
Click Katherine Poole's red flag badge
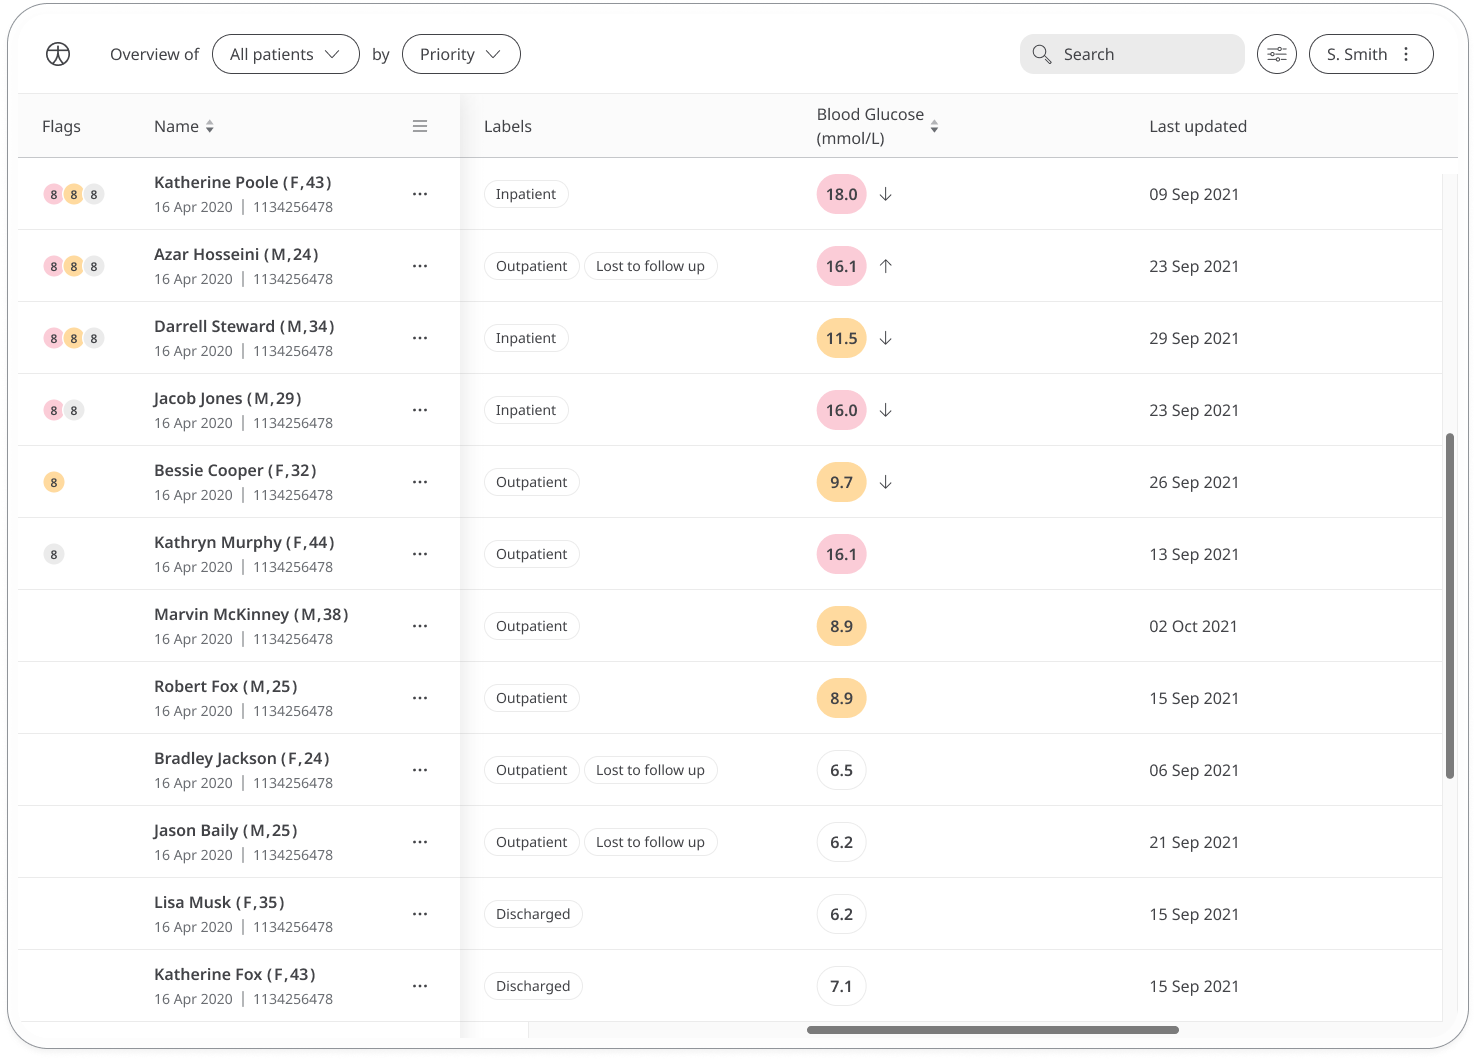click(x=54, y=194)
